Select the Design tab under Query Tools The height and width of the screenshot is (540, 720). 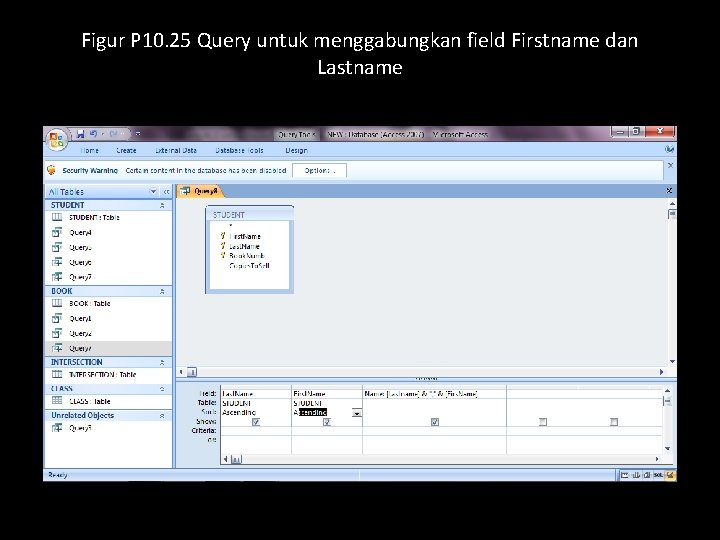pos(297,150)
